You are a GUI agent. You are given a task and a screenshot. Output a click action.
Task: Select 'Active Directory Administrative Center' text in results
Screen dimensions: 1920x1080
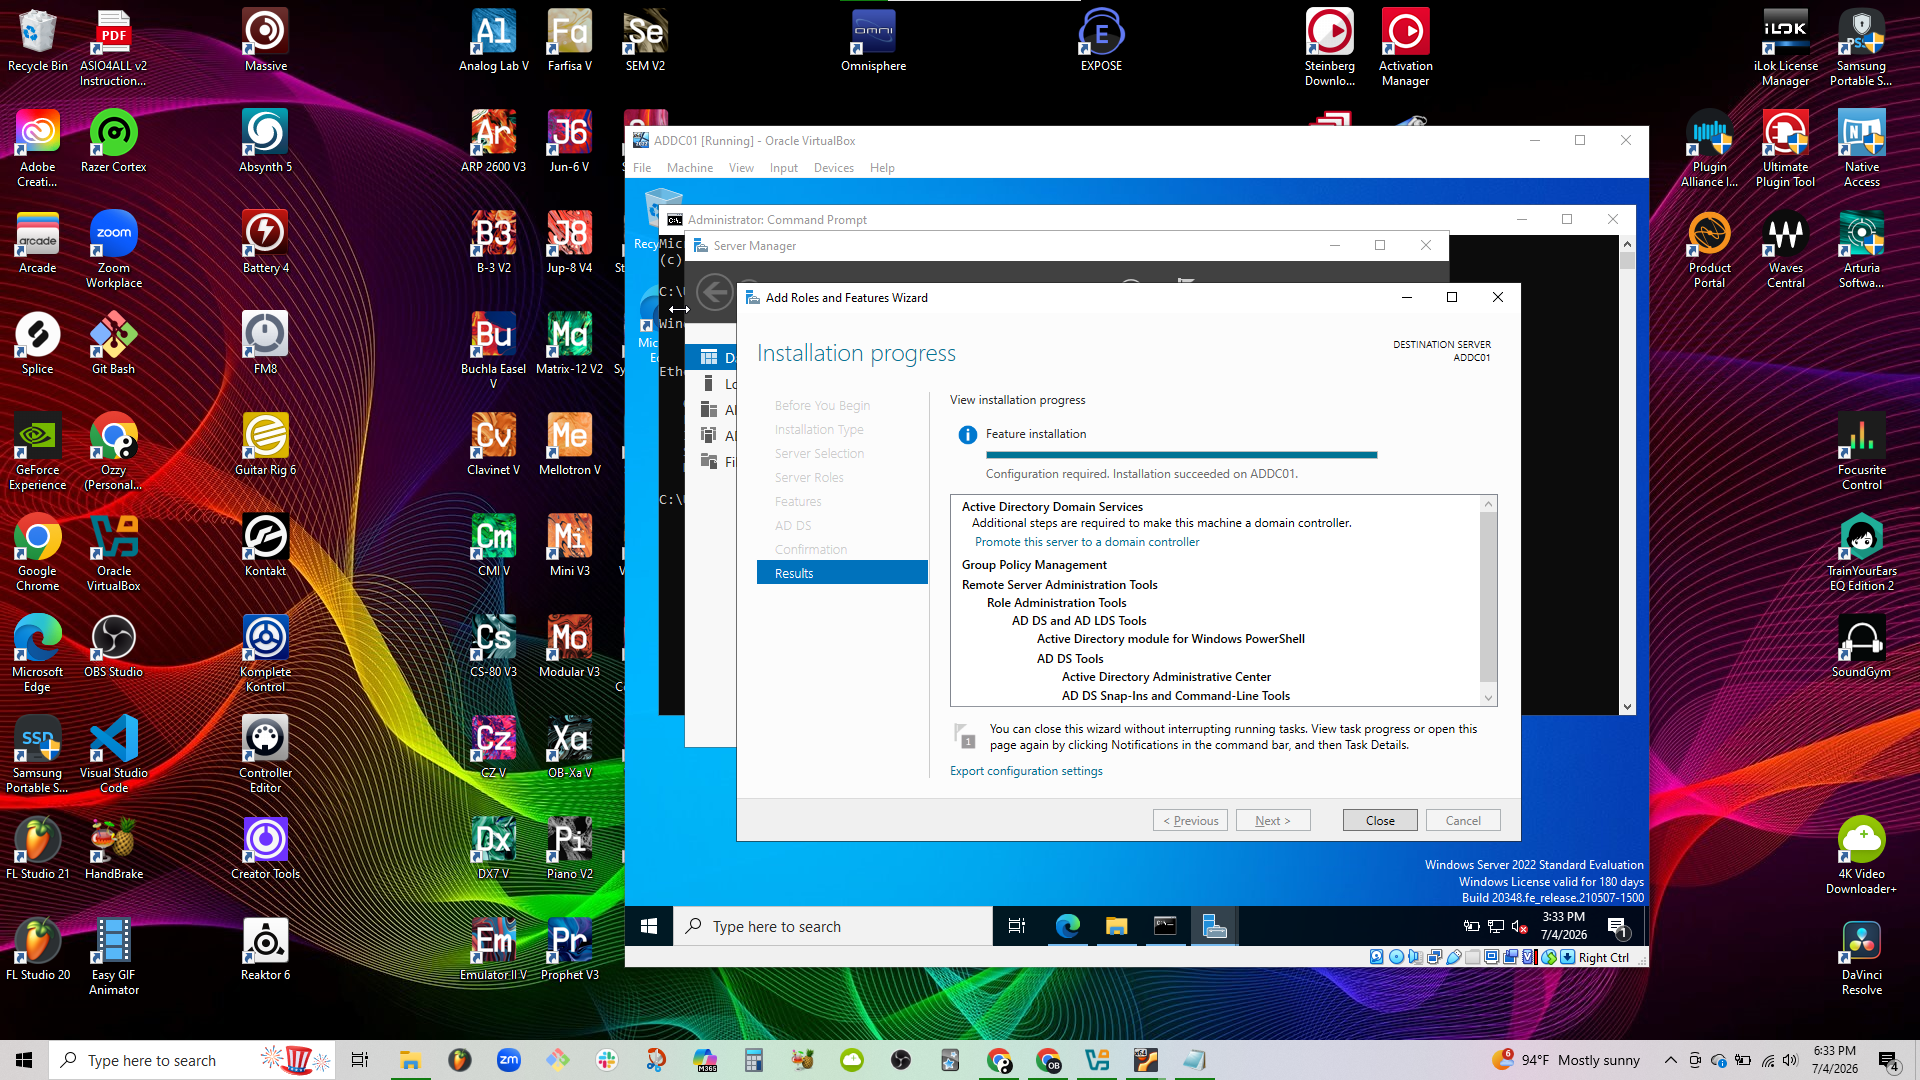click(x=1166, y=677)
